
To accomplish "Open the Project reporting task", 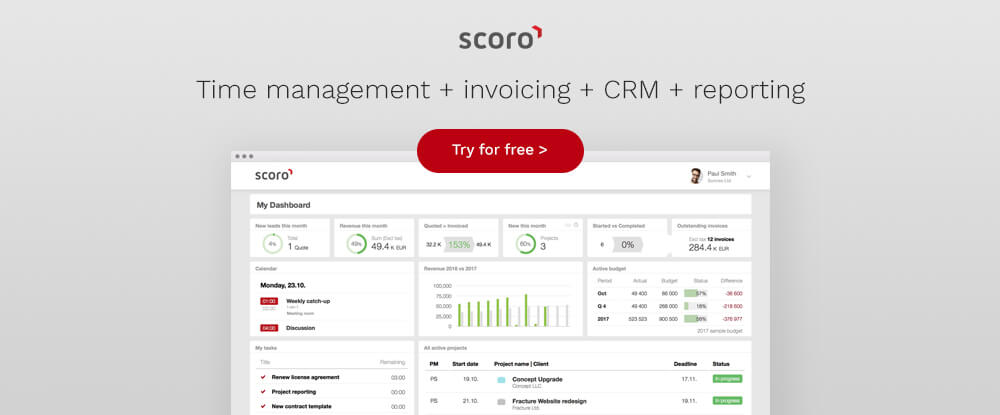I will 294,392.
